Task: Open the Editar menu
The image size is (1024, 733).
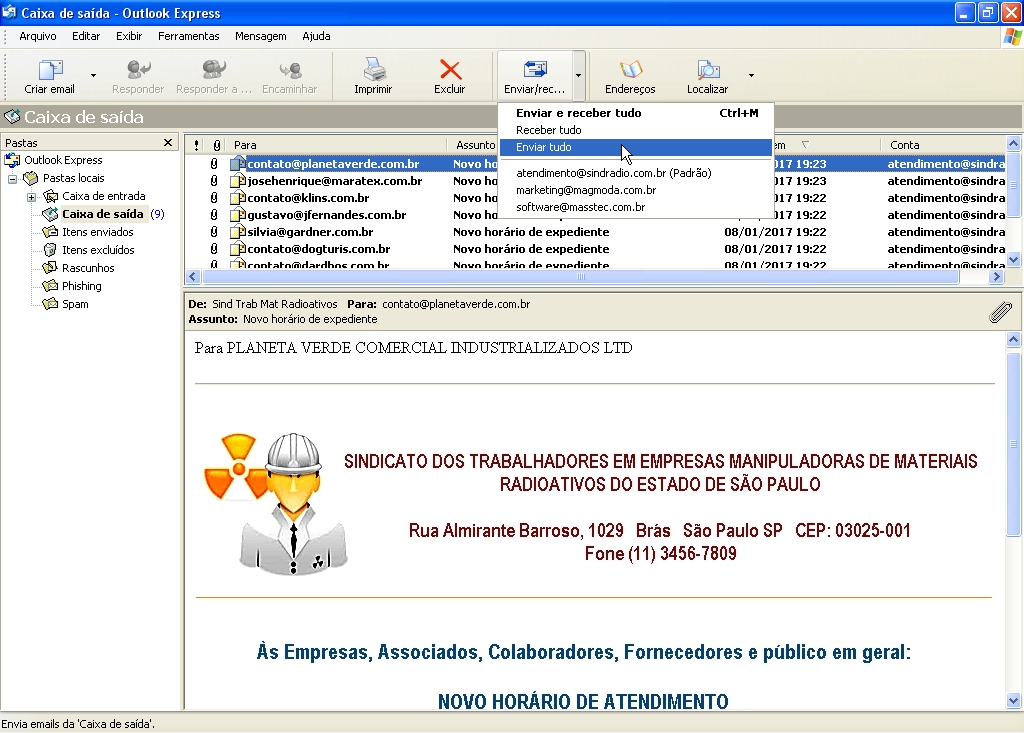Action: coord(86,37)
